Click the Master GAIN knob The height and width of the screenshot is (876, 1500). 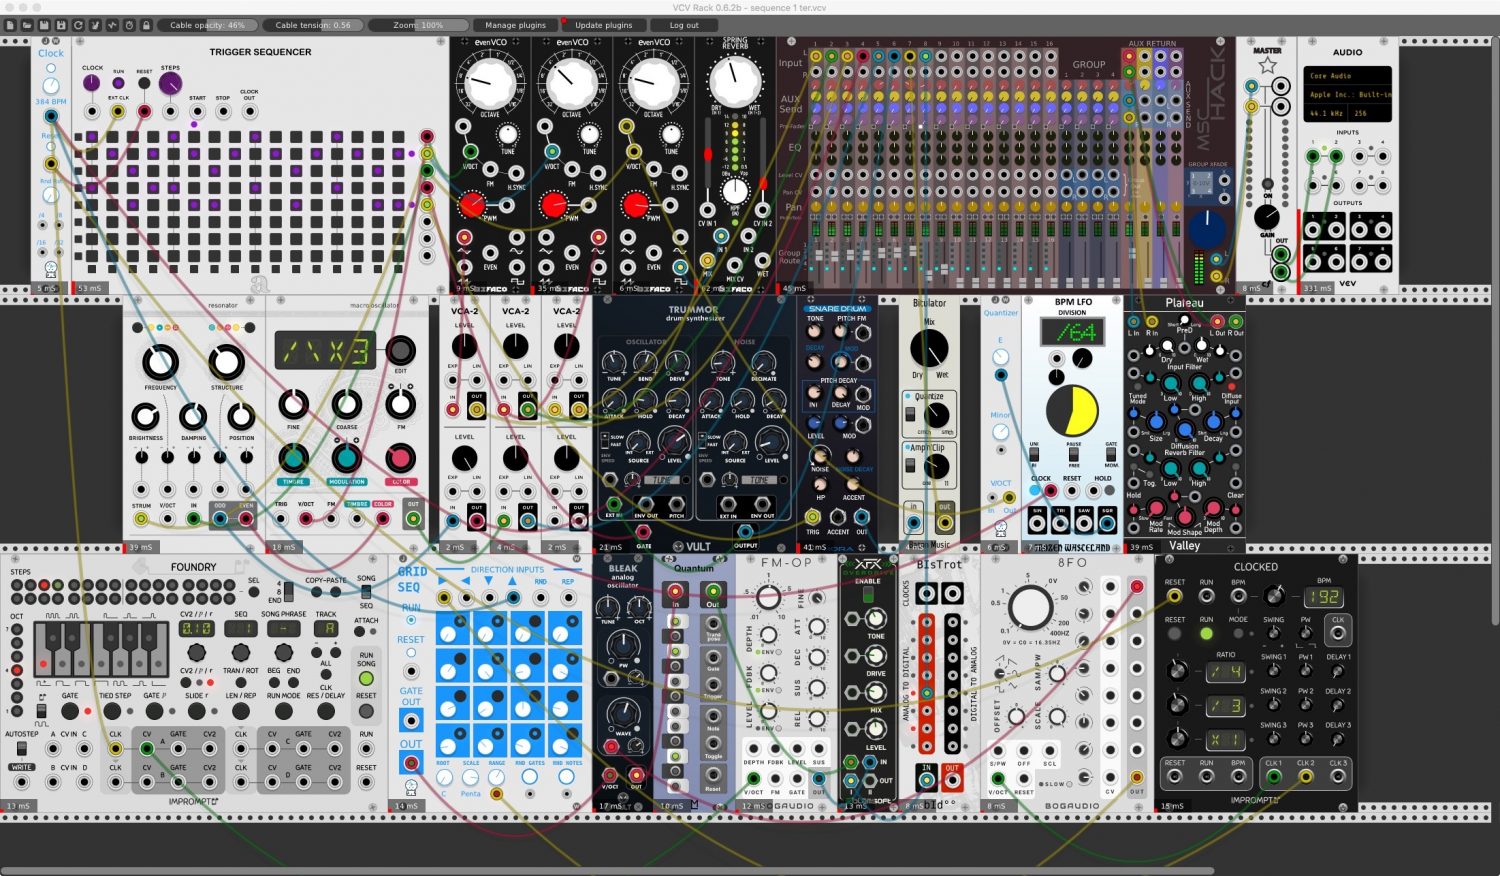click(1267, 216)
